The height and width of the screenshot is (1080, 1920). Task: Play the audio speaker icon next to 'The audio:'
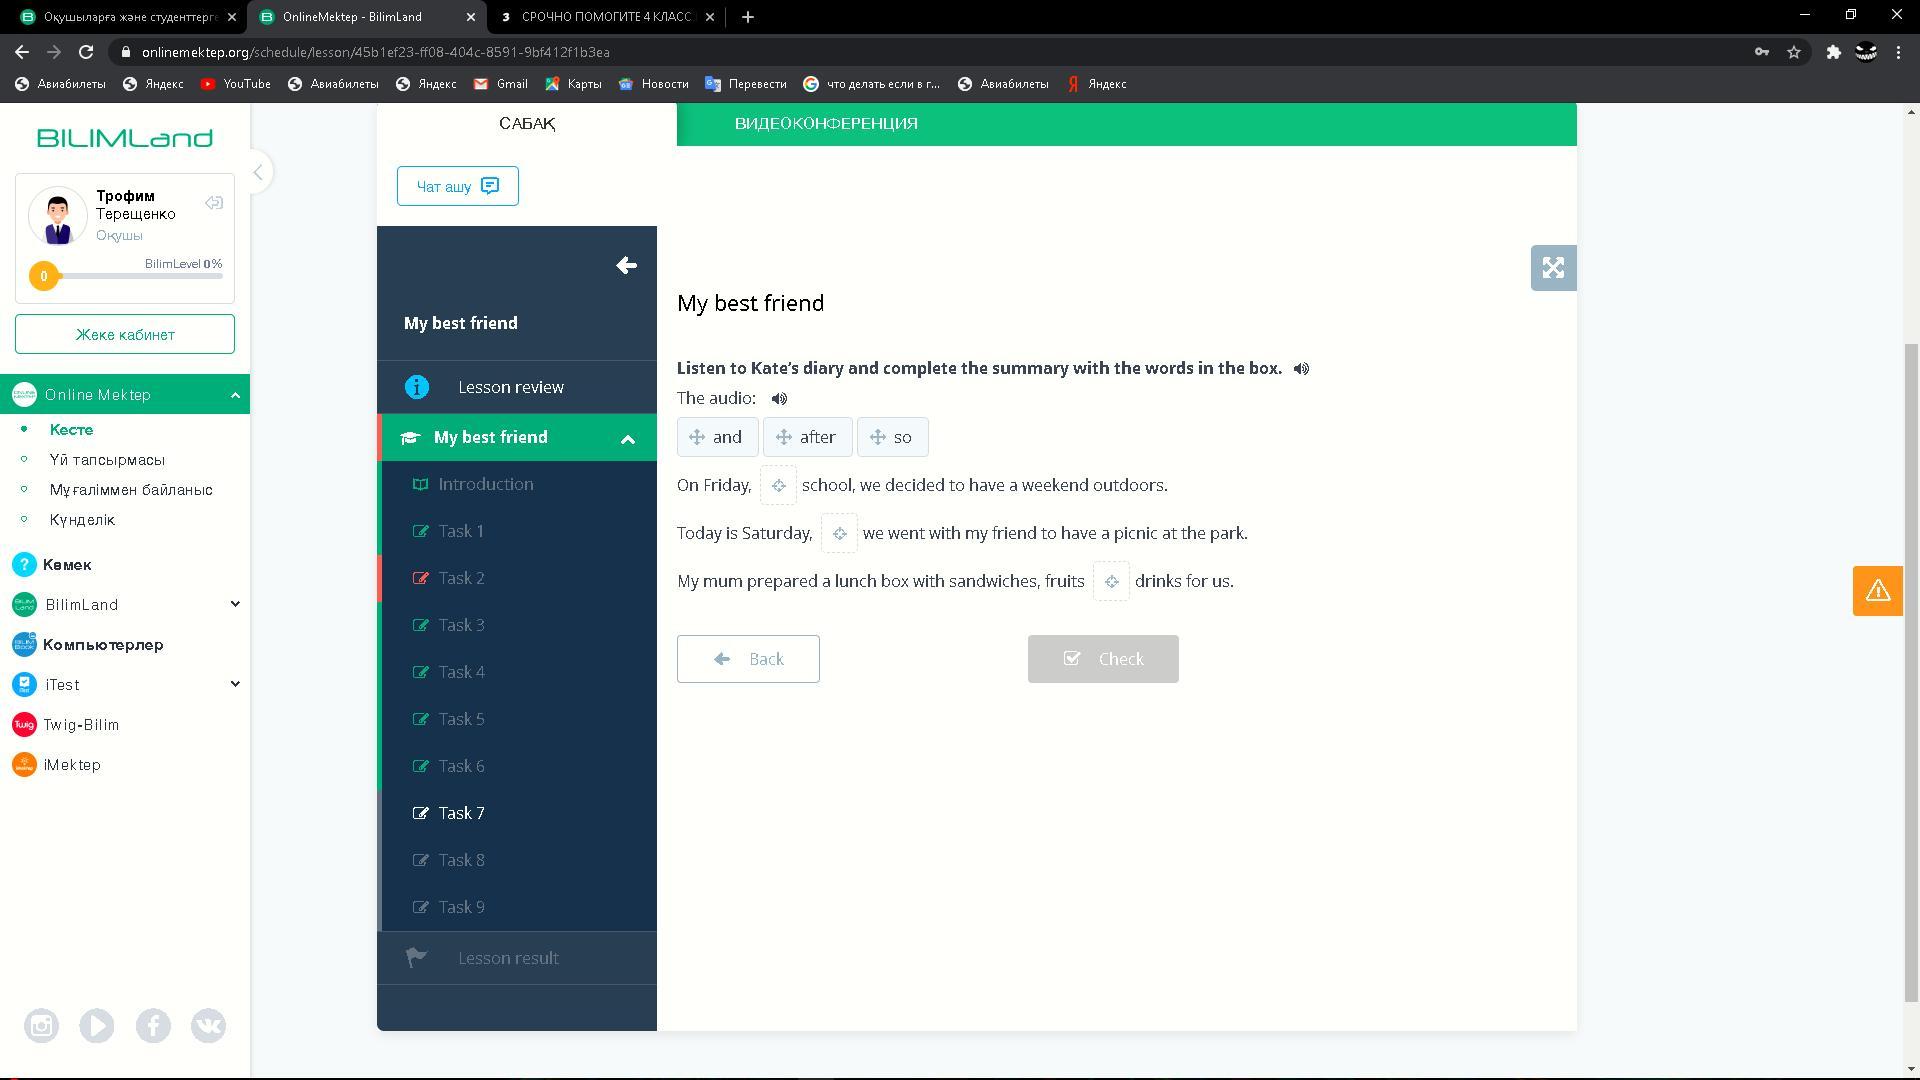point(779,399)
